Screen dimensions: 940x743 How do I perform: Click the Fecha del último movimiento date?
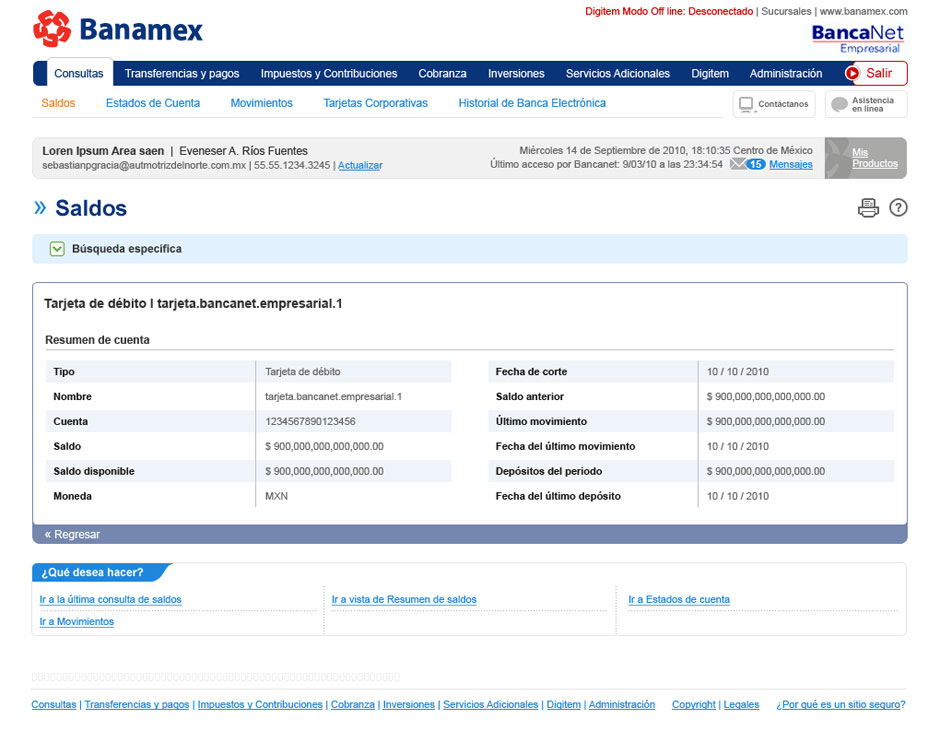(x=737, y=447)
